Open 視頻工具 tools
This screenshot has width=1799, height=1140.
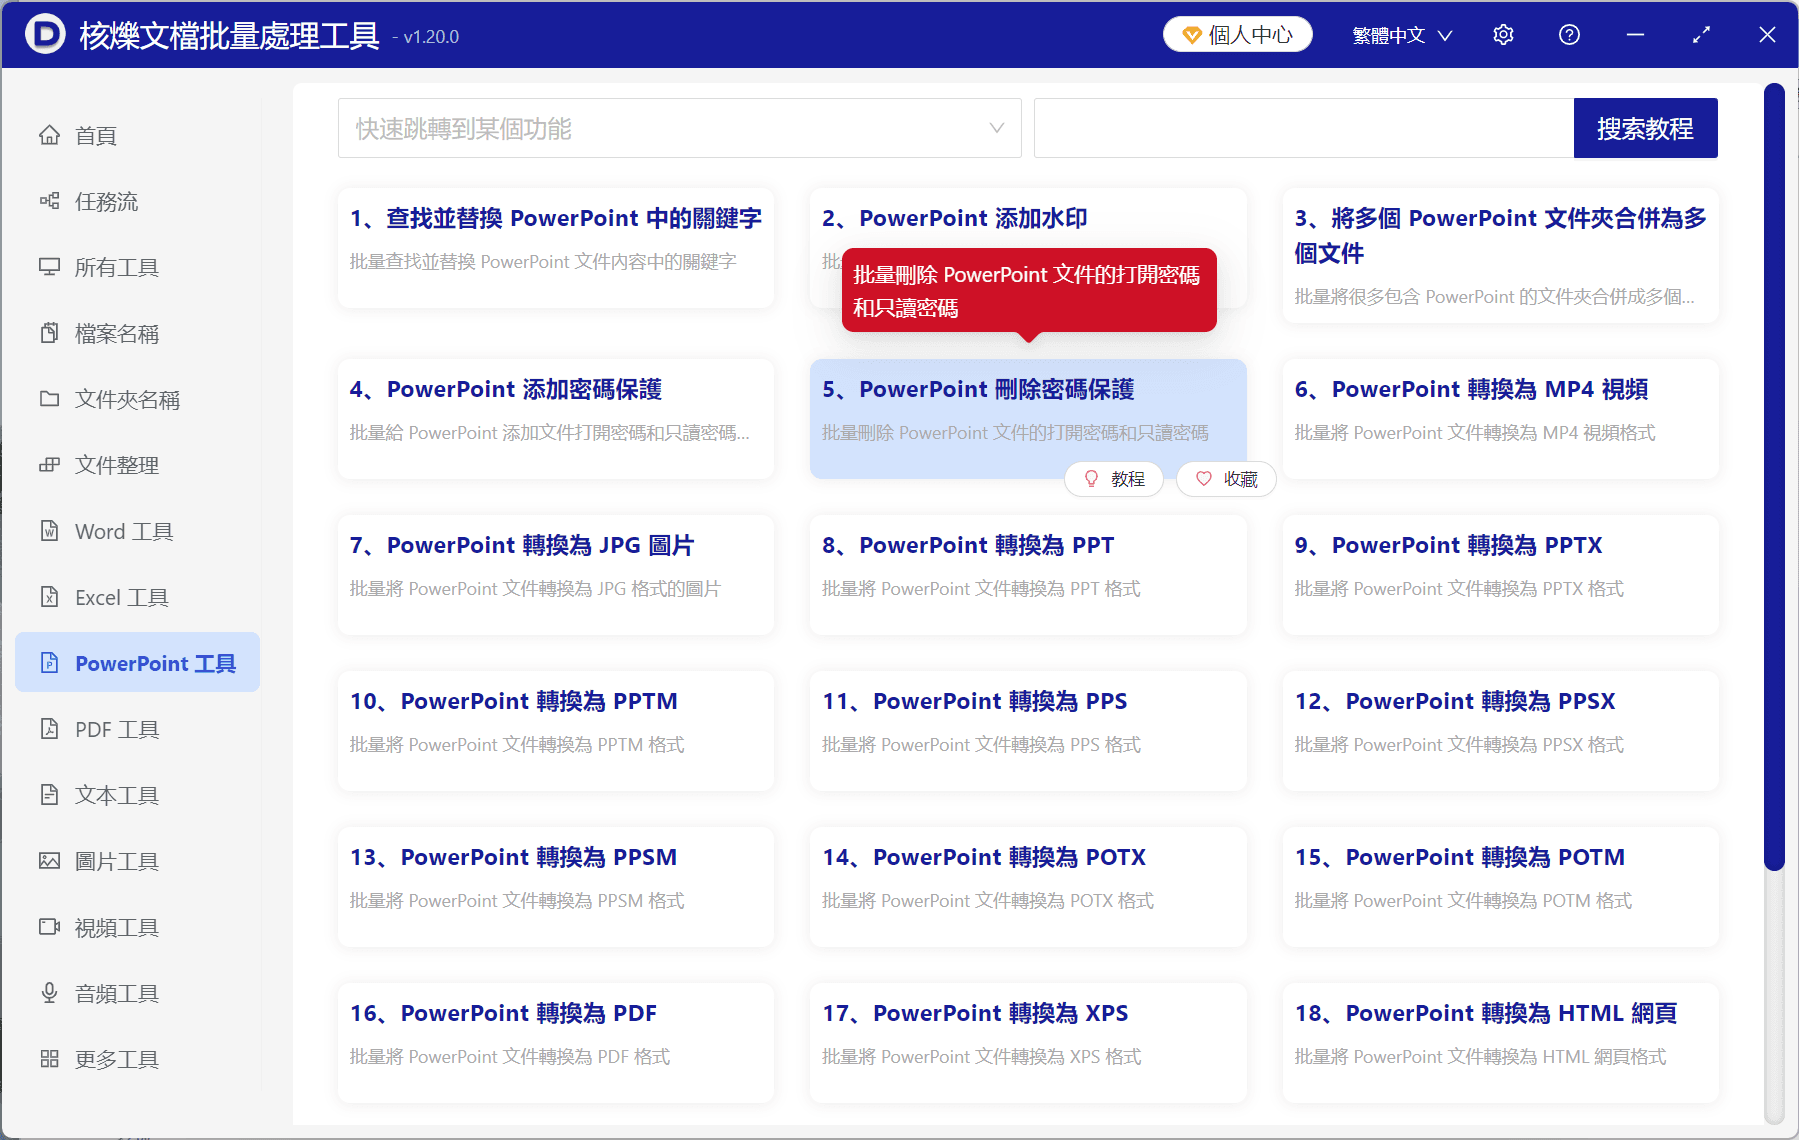point(114,927)
